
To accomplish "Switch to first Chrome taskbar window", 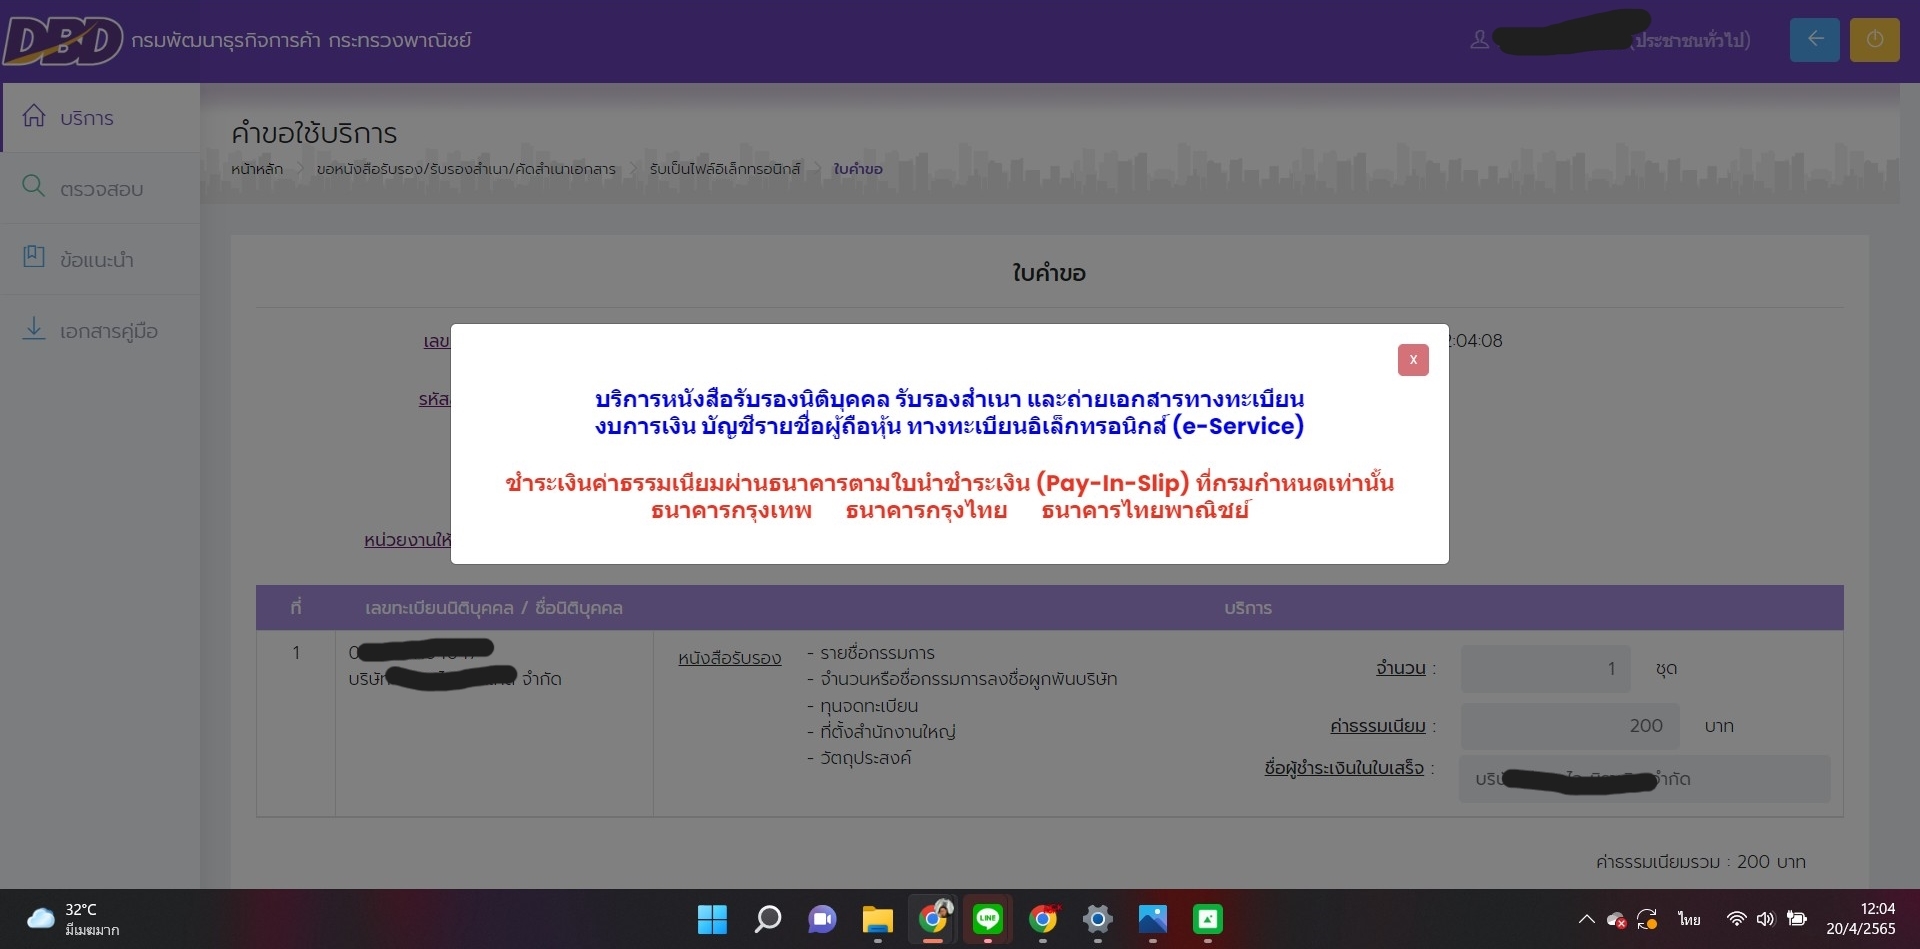I will [x=933, y=919].
